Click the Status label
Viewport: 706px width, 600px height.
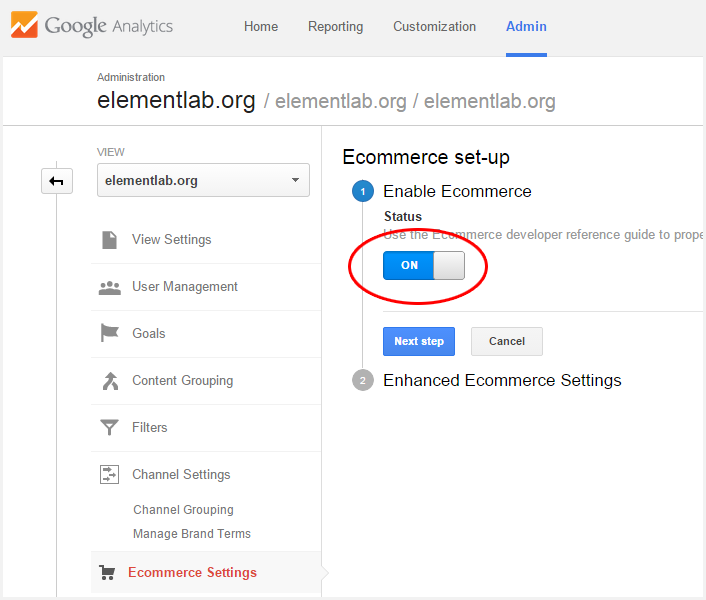[x=403, y=217]
